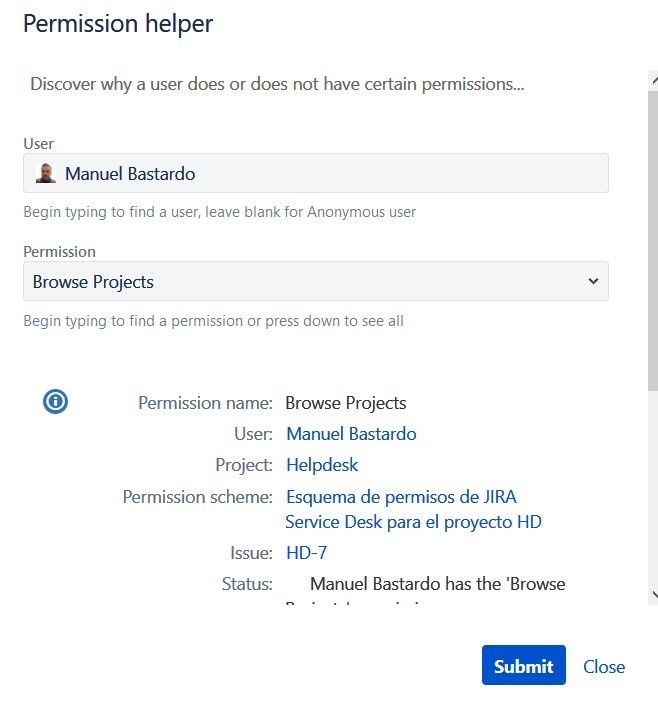658x706 pixels.
Task: Click the Permission helper dialog title
Action: tap(118, 24)
